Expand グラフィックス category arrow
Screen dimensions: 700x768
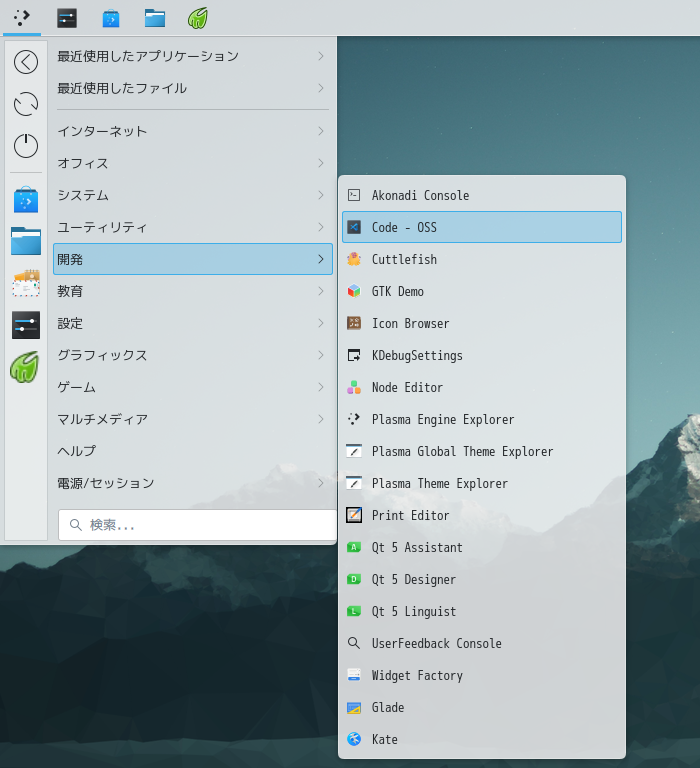321,355
